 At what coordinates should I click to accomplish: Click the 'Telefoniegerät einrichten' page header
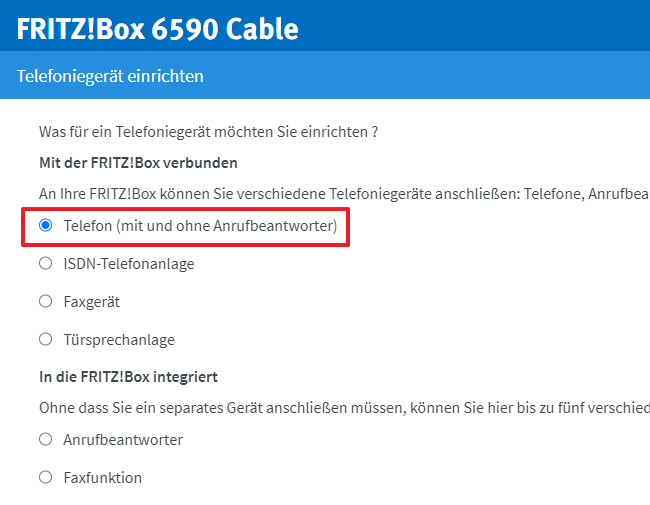coord(110,75)
